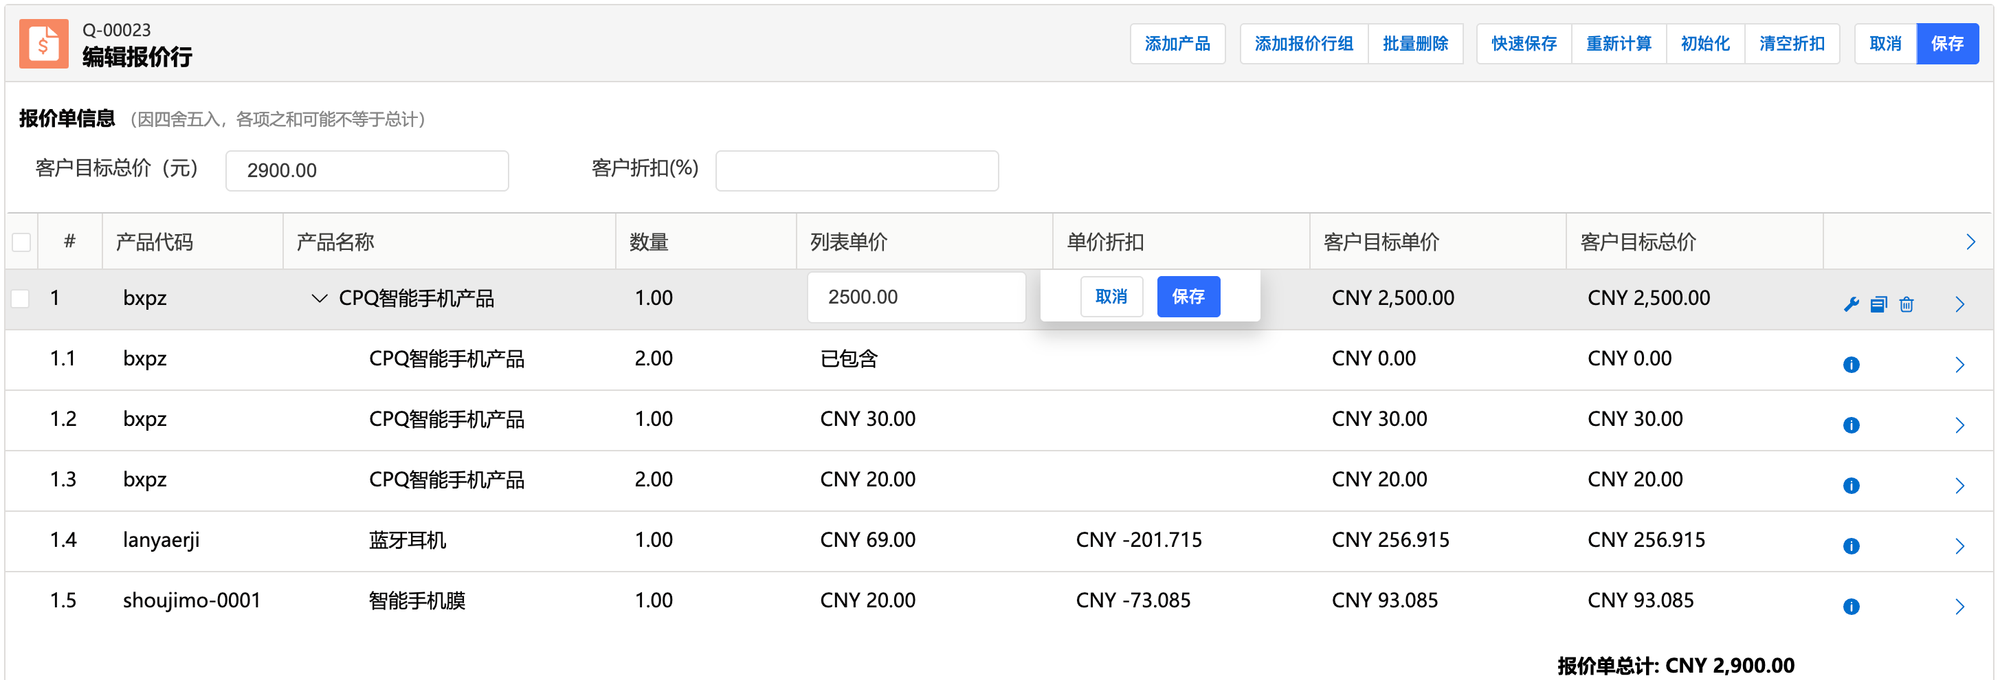Toggle the select-all checkbox in table header
The width and height of the screenshot is (2000, 680).
tap(21, 242)
